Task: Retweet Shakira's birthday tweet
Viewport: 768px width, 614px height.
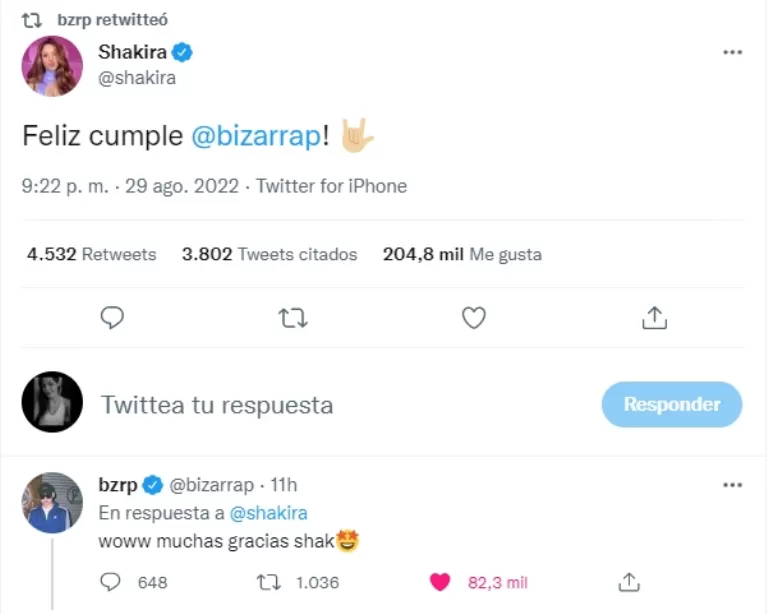Action: click(293, 318)
